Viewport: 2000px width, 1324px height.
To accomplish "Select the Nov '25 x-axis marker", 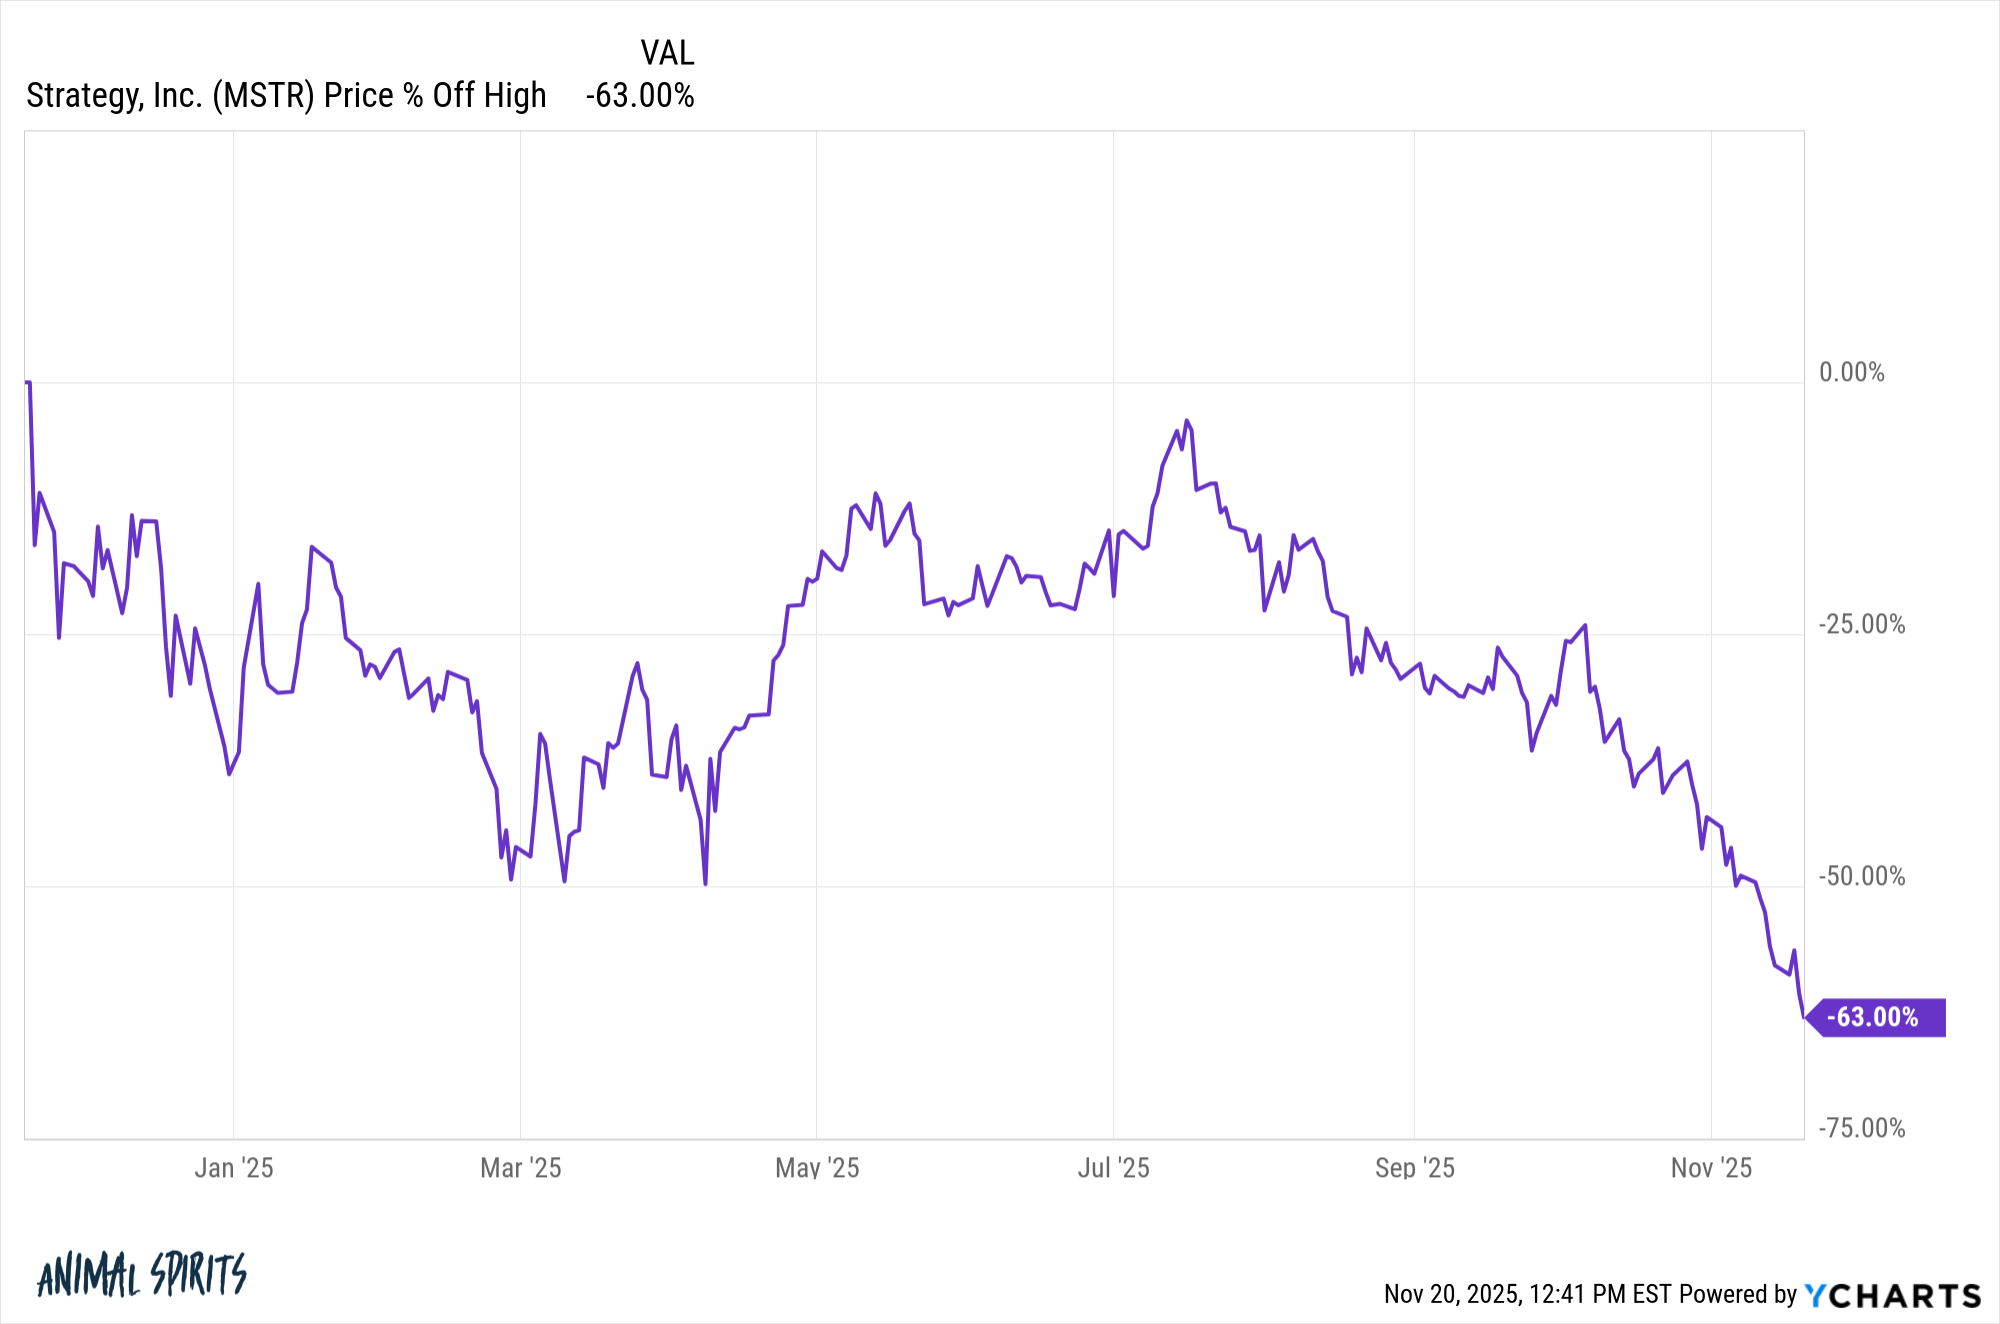I will pos(1711,1167).
